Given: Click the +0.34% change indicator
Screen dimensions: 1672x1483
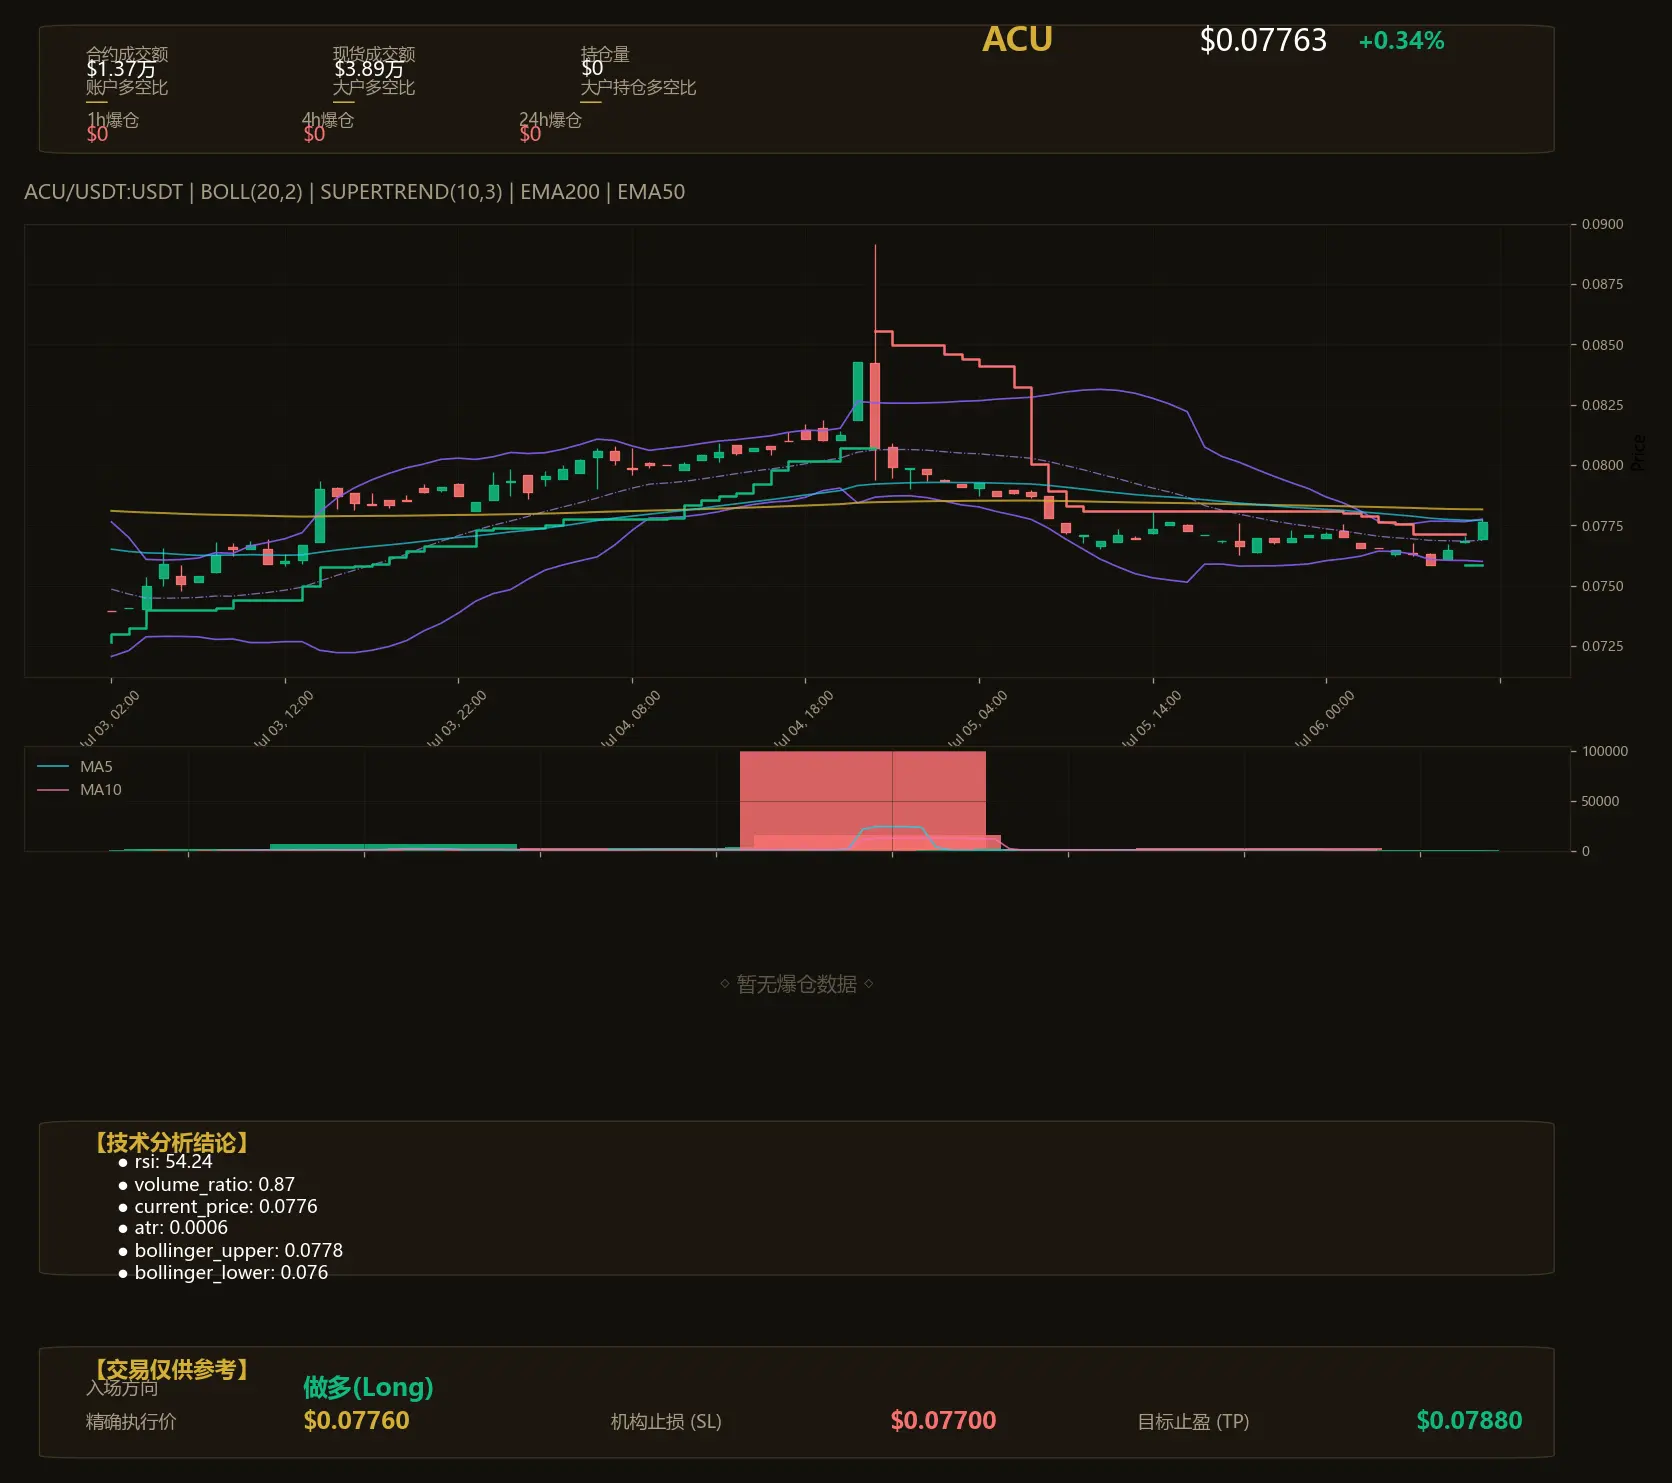Looking at the screenshot, I should [1401, 41].
